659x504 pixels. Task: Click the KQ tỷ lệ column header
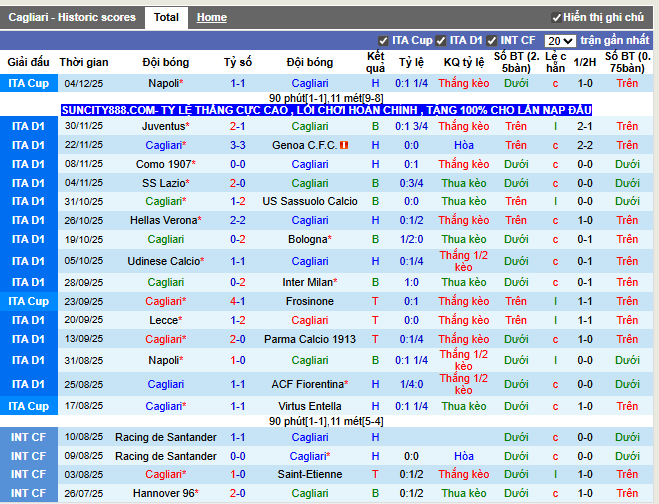464,62
